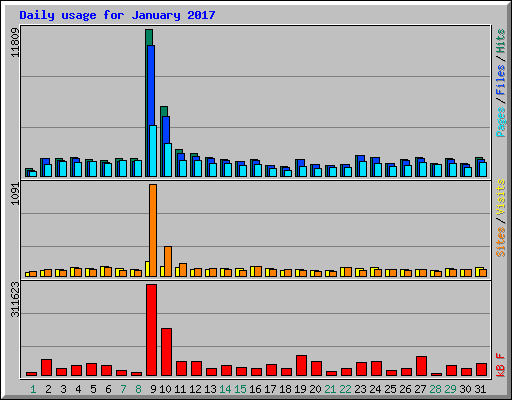This screenshot has height=400, width=512.
Task: Click the green 'Hits' legend label
Action: coord(501,41)
